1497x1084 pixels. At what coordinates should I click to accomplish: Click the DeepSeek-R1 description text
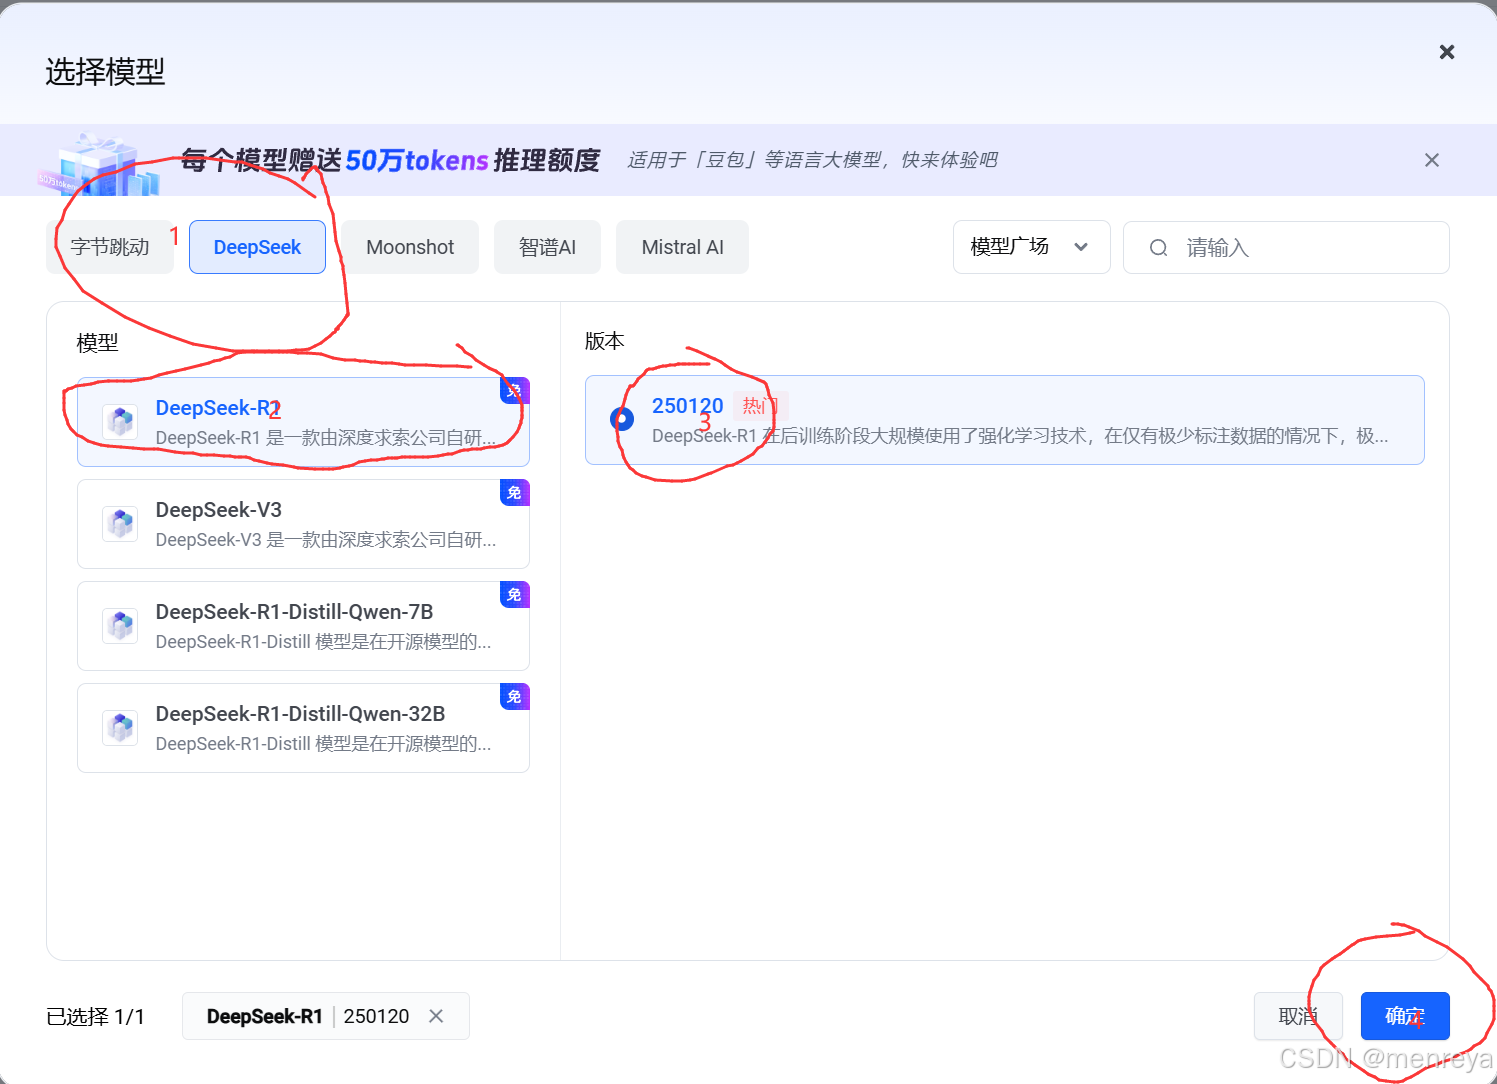click(x=326, y=438)
